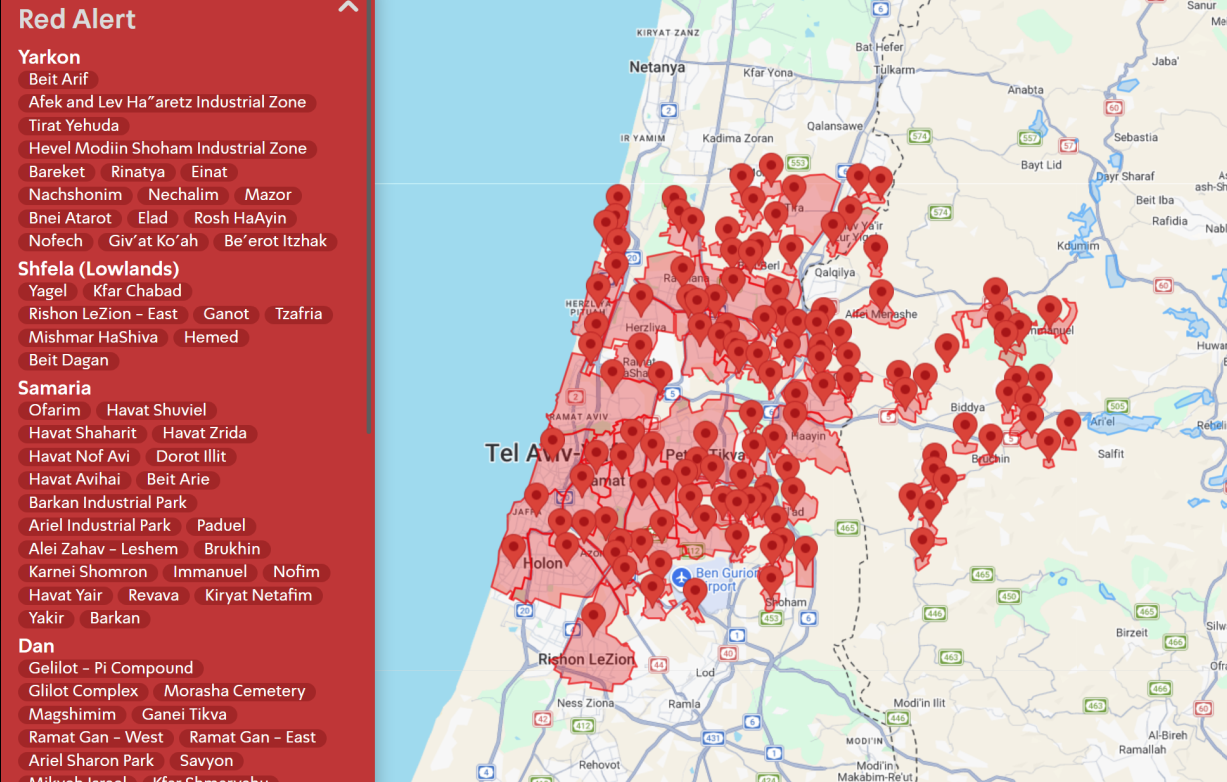
Task: Select the Mazor tag
Action: point(268,195)
